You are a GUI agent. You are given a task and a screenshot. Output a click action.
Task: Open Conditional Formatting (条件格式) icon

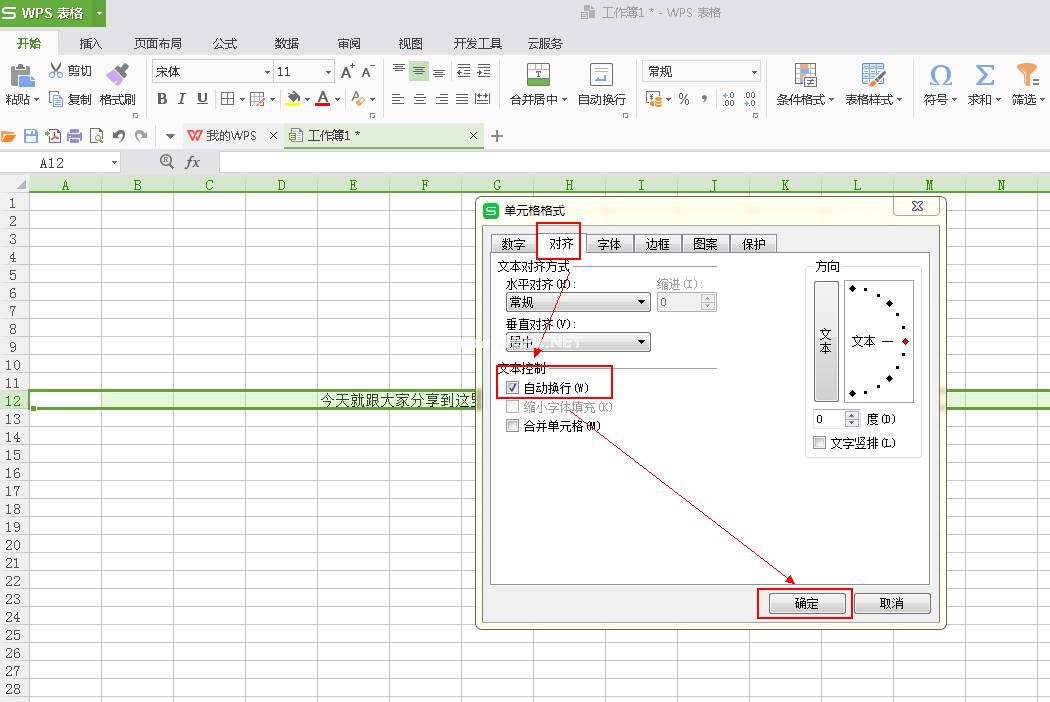[x=805, y=76]
